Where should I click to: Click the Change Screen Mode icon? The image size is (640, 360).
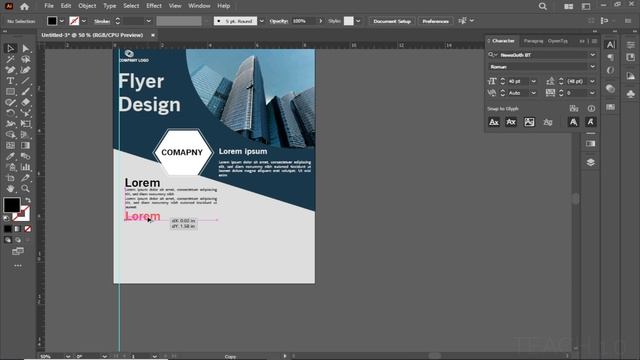pos(18,251)
